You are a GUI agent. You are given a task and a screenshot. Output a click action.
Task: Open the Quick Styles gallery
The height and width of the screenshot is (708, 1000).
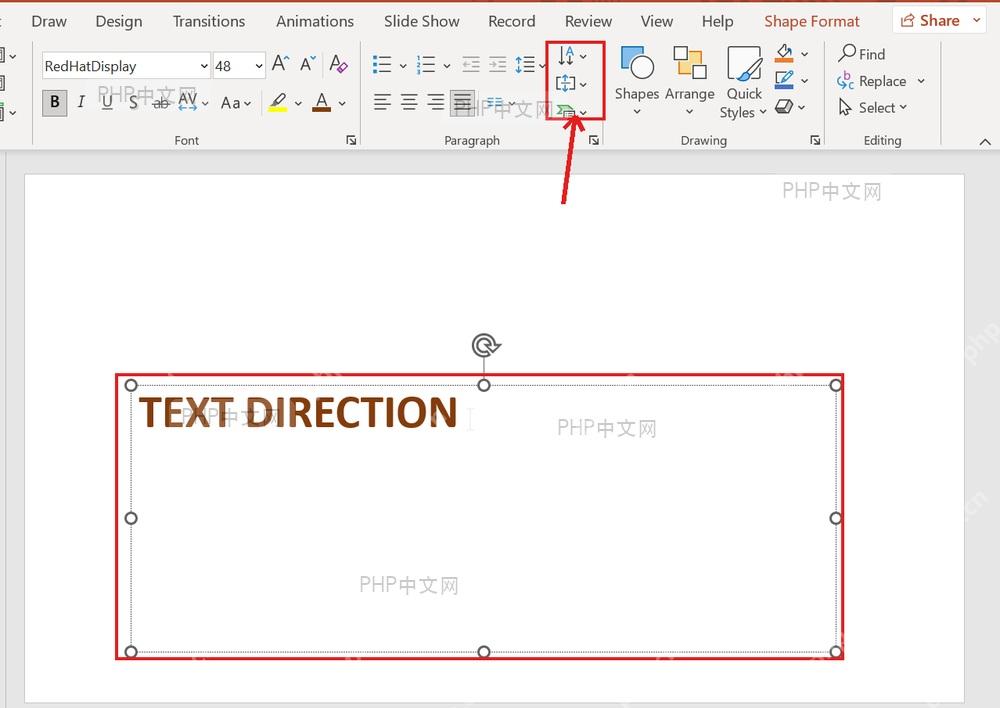pyautogui.click(x=743, y=83)
